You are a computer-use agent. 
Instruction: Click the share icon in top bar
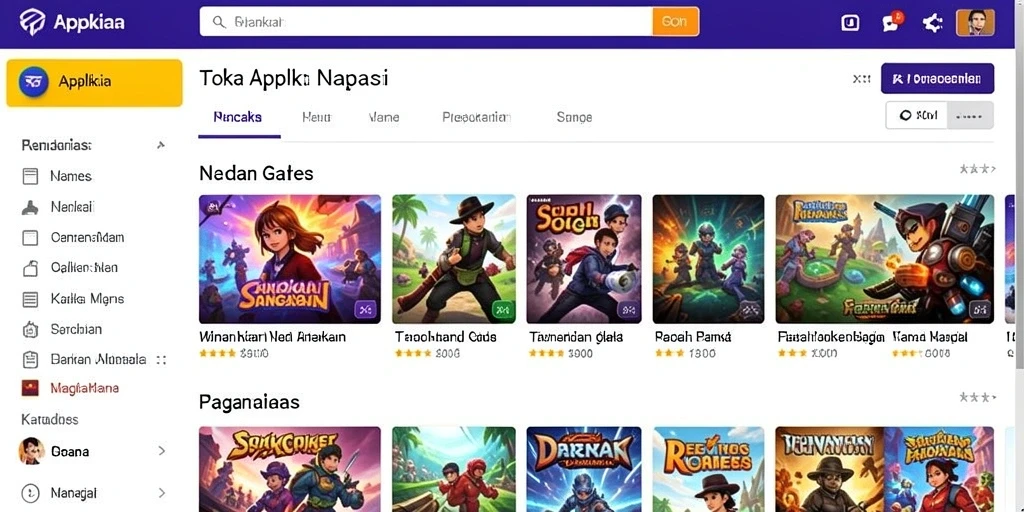[x=932, y=23]
